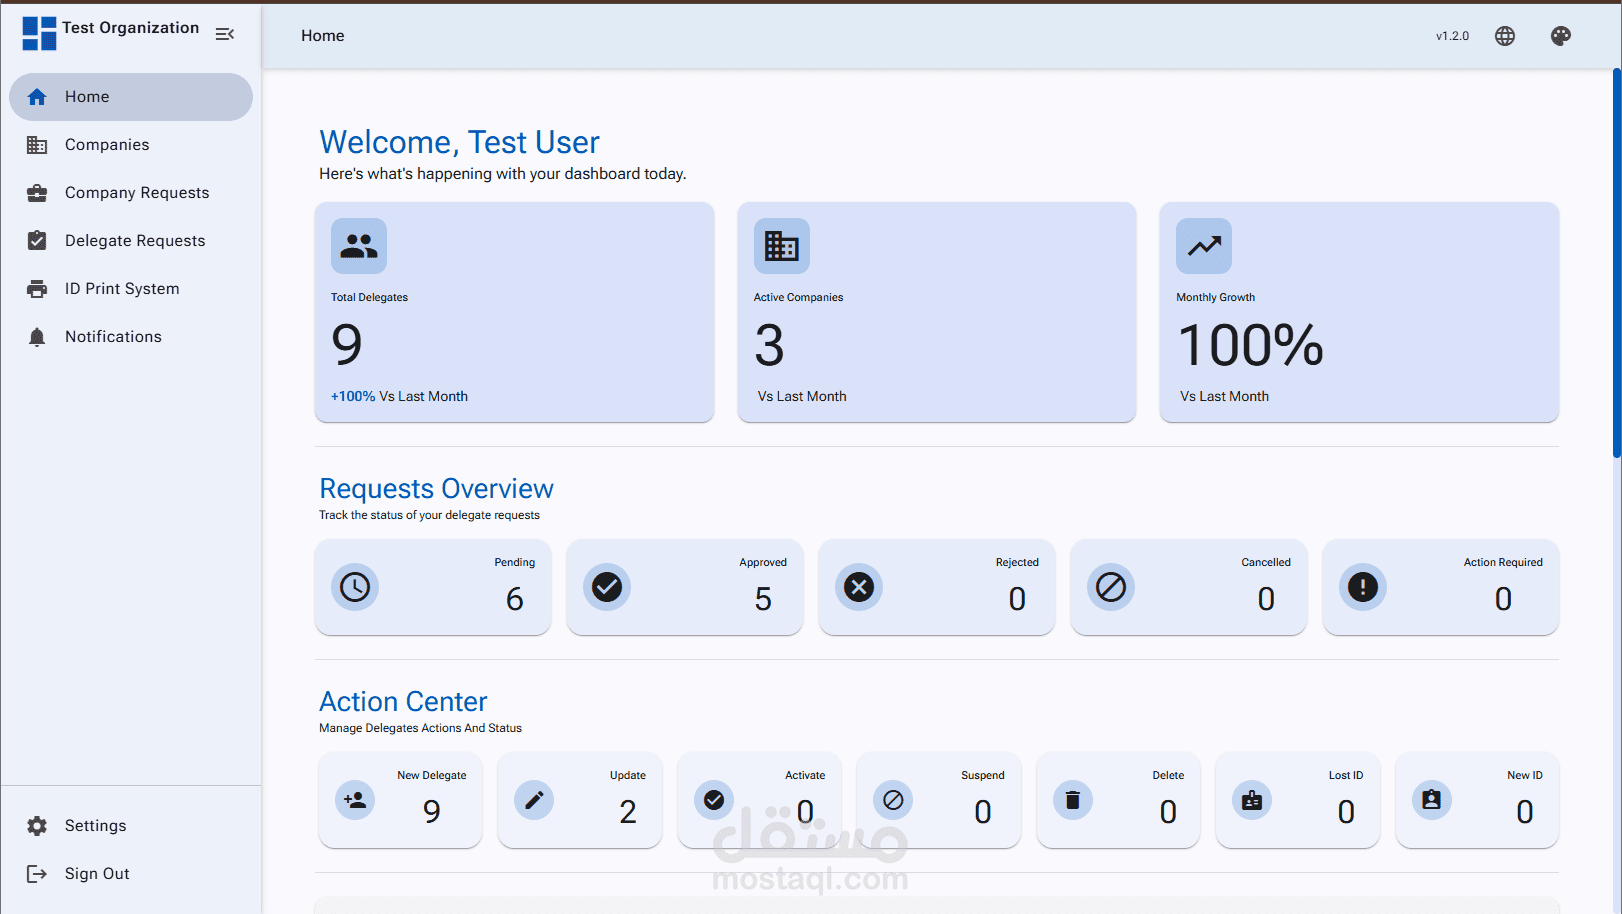This screenshot has height=914, width=1622.
Task: Click the Notifications bell icon
Action: pos(37,337)
